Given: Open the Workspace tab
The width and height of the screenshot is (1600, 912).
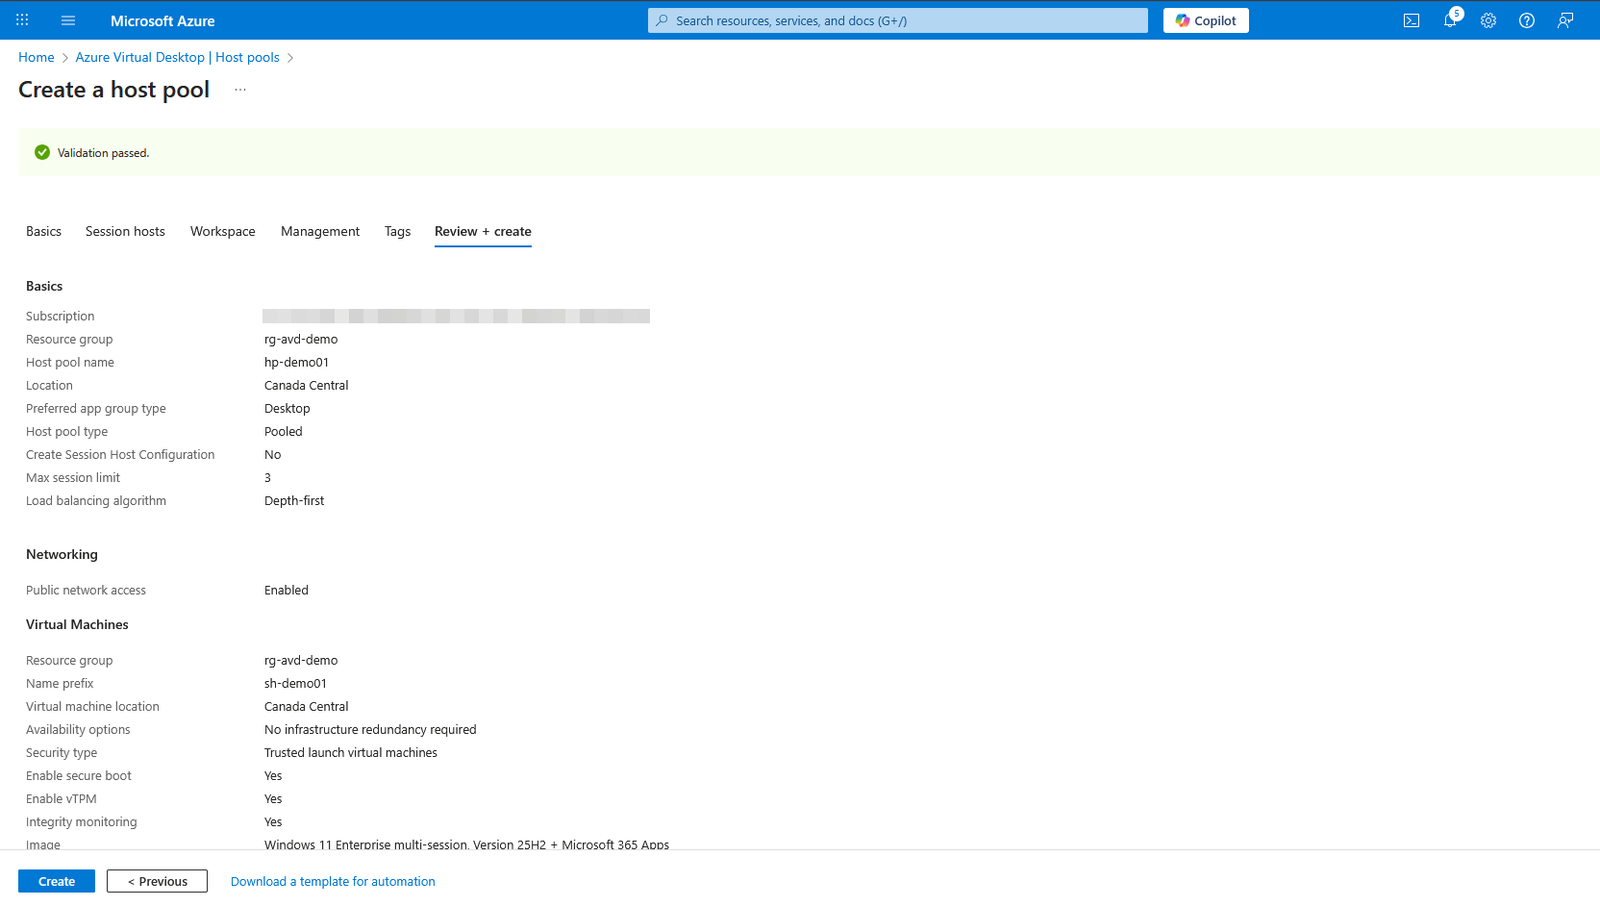Looking at the screenshot, I should pyautogui.click(x=222, y=231).
